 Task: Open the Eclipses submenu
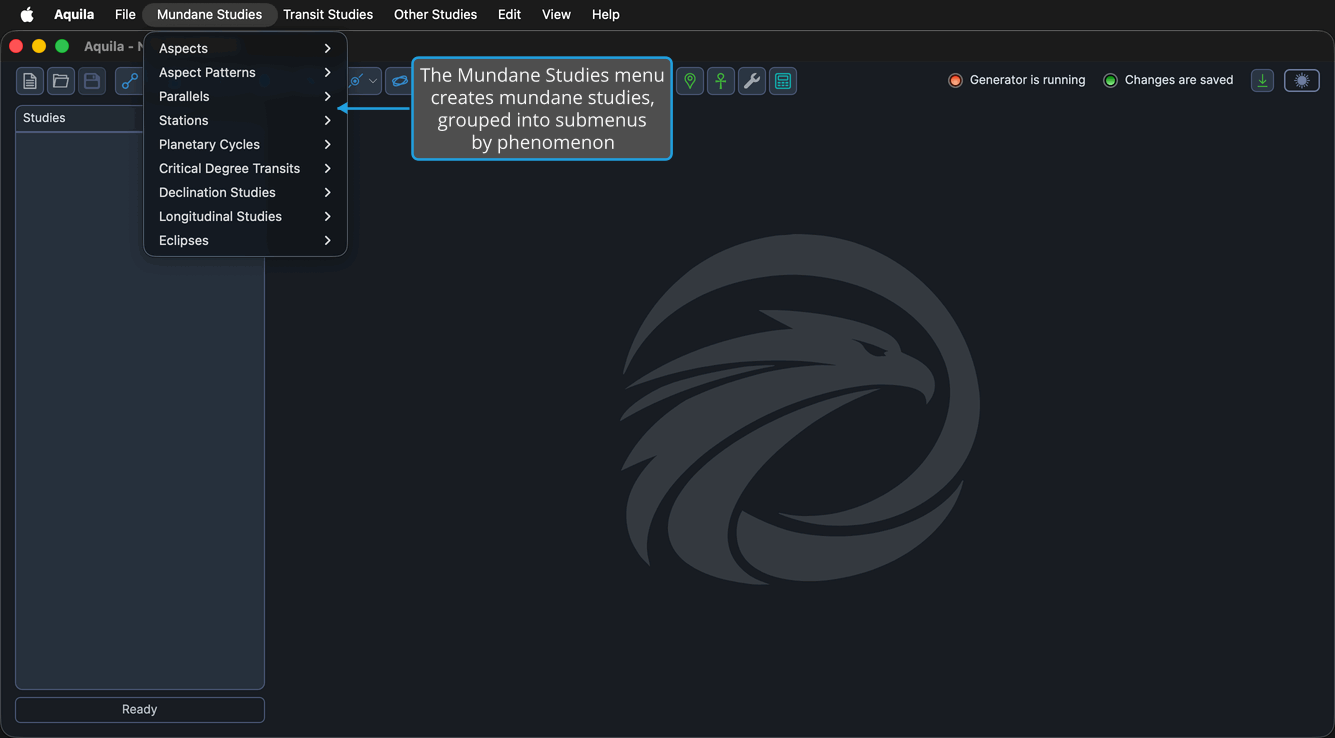[246, 240]
